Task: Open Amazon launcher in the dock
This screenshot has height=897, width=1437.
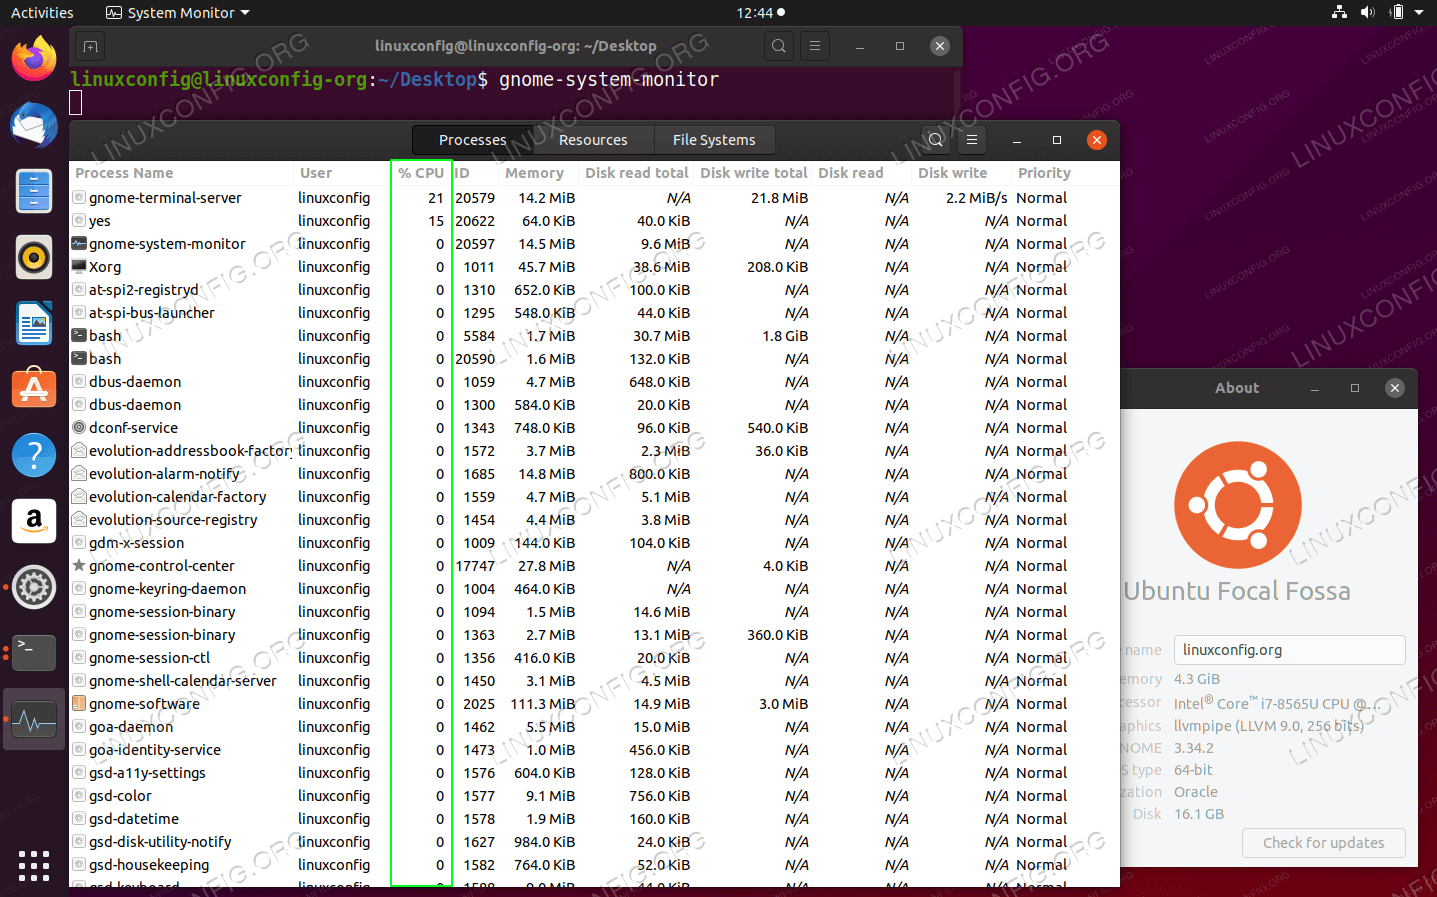Action: pos(34,521)
